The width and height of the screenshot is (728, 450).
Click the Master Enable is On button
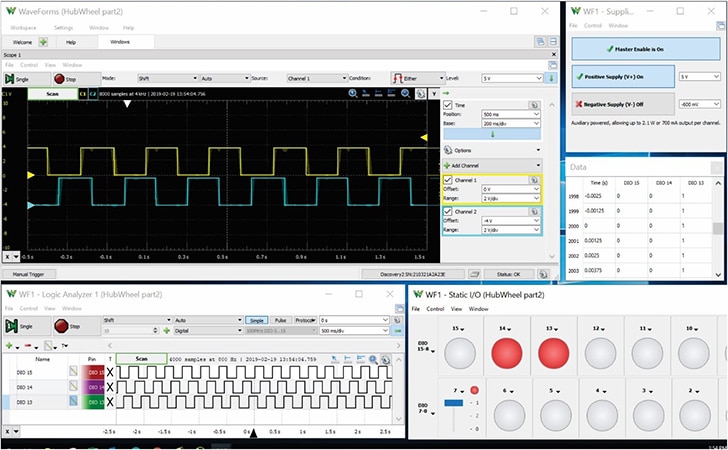click(645, 49)
